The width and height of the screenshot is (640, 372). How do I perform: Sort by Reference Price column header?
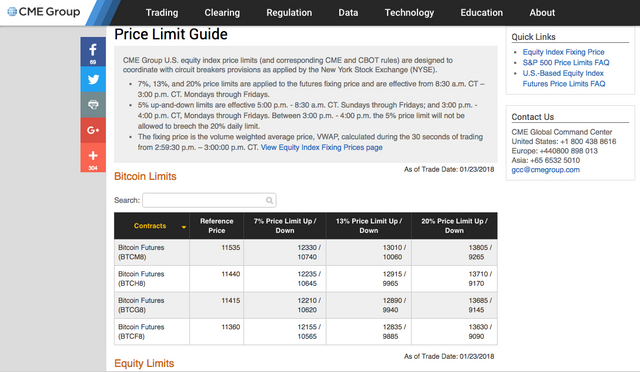point(216,226)
